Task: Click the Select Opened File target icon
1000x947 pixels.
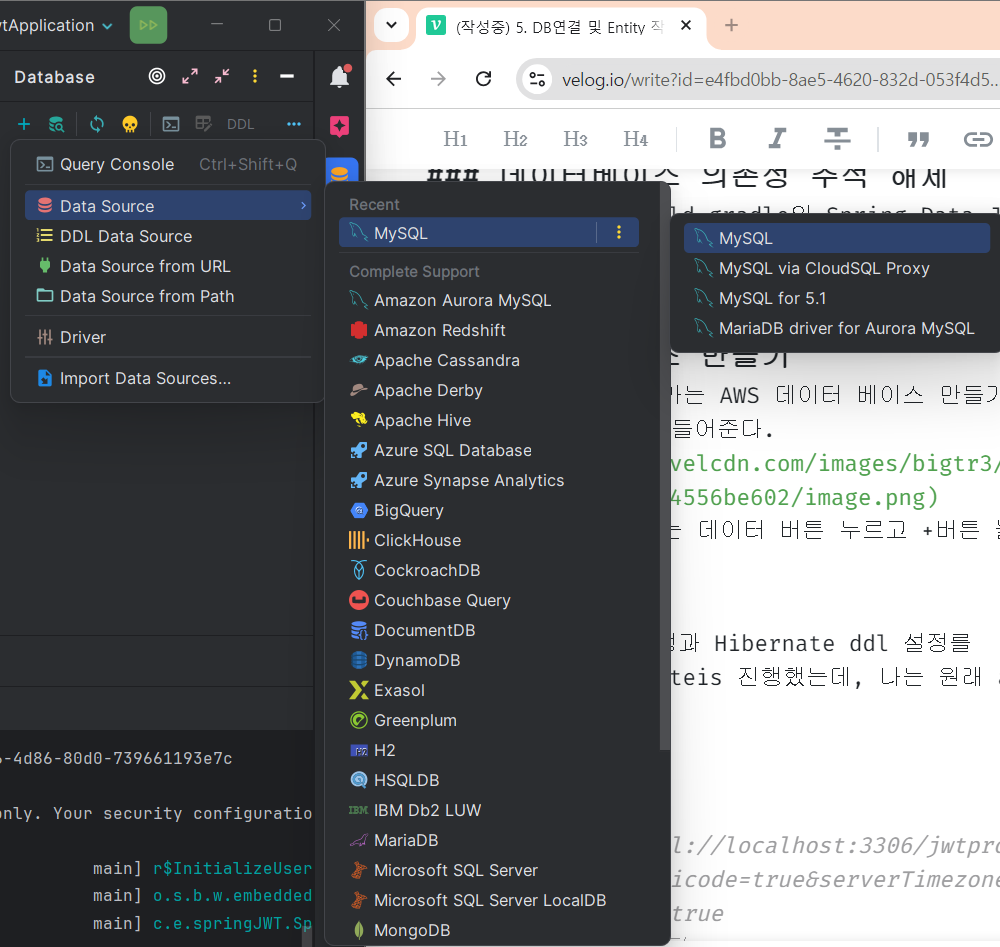Action: [157, 77]
